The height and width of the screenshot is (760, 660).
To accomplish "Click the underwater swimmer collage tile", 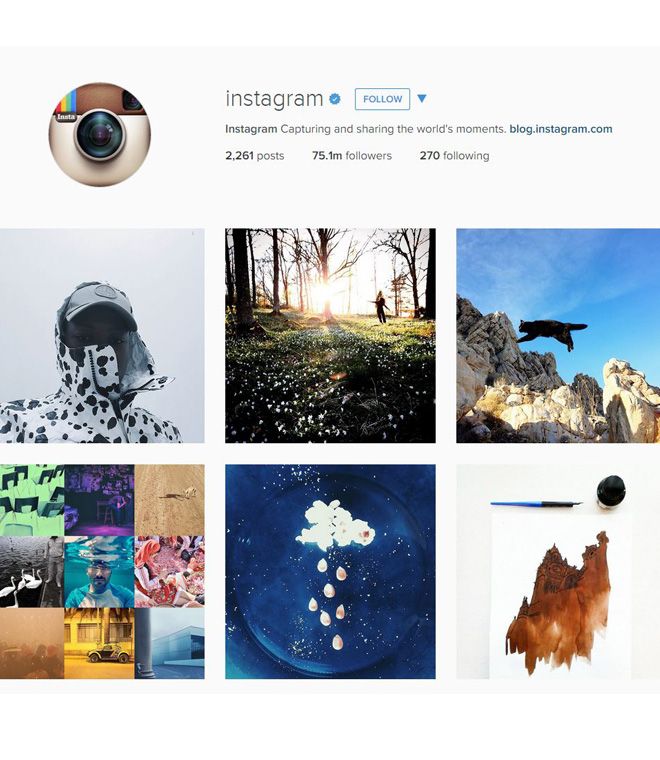I will point(99,571).
